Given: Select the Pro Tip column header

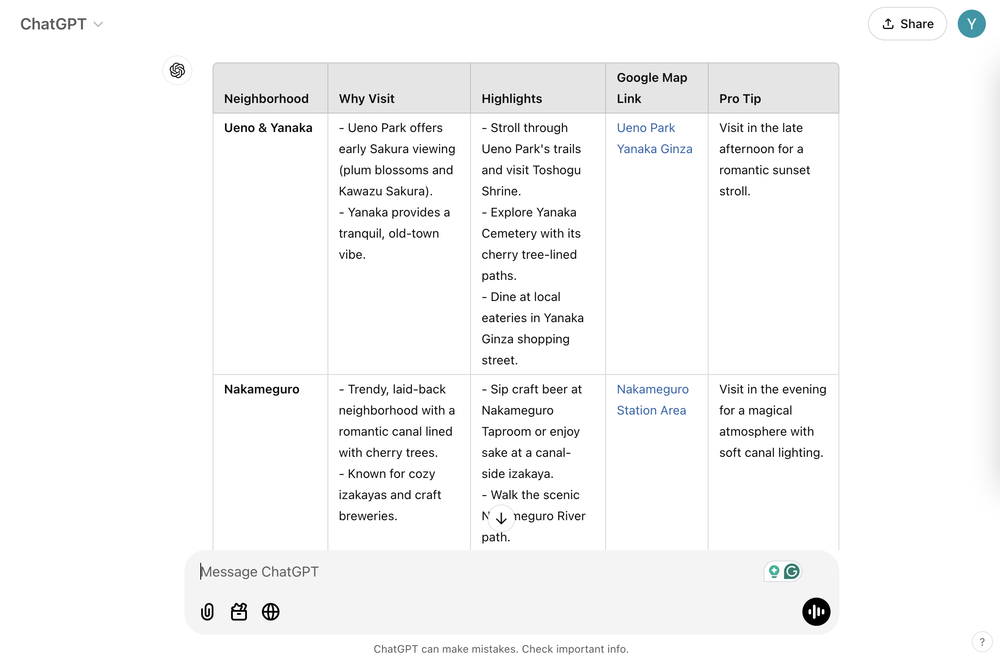Looking at the screenshot, I should (740, 98).
